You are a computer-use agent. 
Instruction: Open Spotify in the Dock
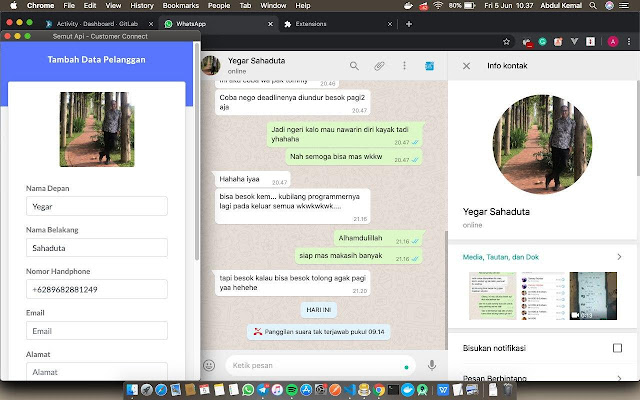291,390
